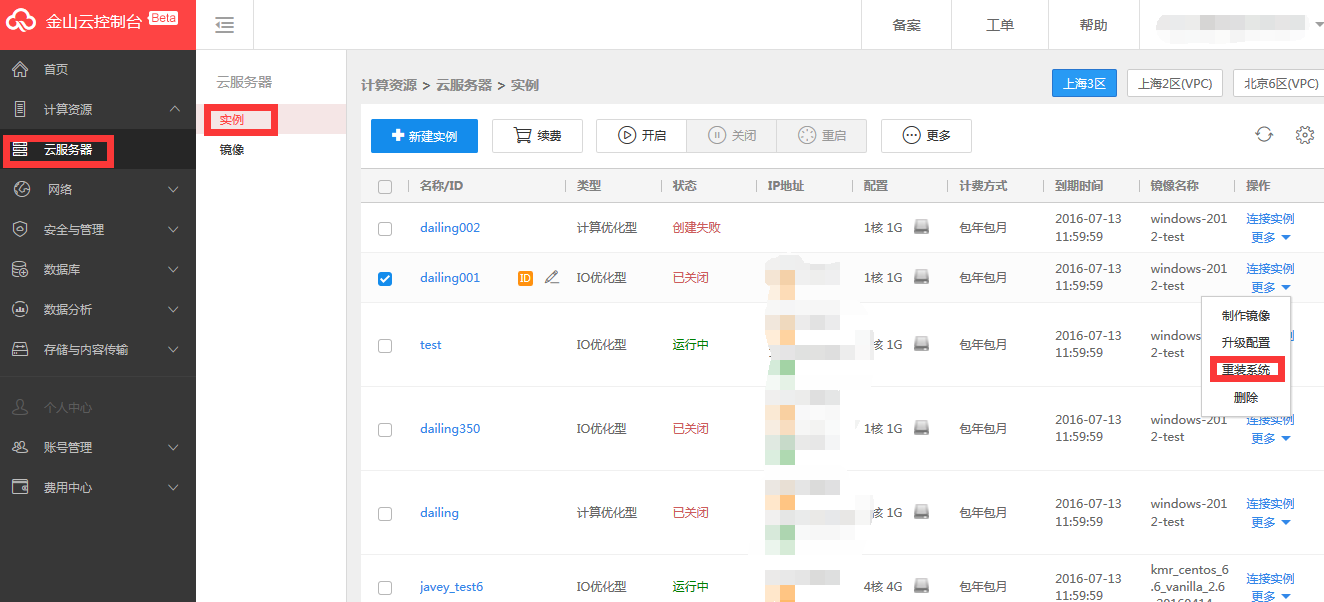
Task: Select 镜像 in the 云服务器 submenu
Action: click(x=232, y=150)
